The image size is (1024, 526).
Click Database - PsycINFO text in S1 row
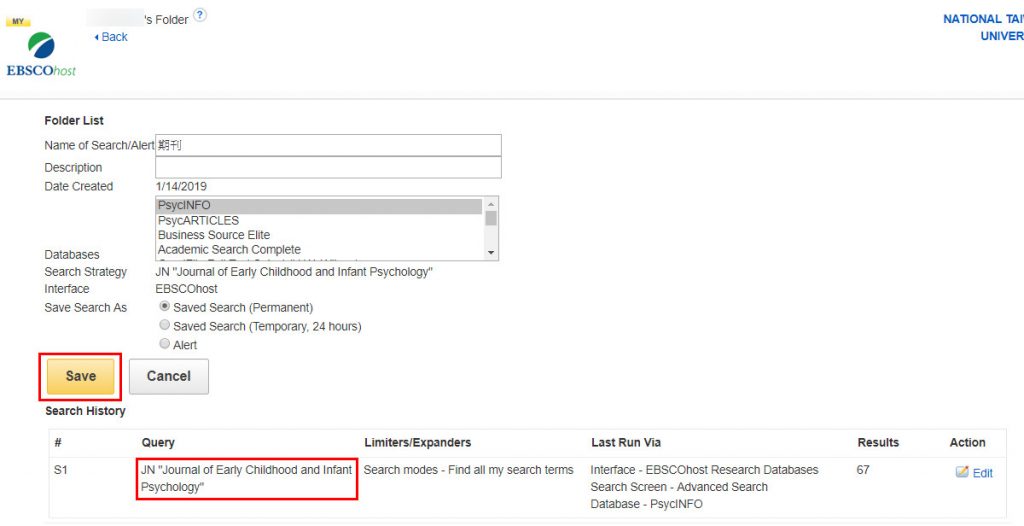pos(647,504)
